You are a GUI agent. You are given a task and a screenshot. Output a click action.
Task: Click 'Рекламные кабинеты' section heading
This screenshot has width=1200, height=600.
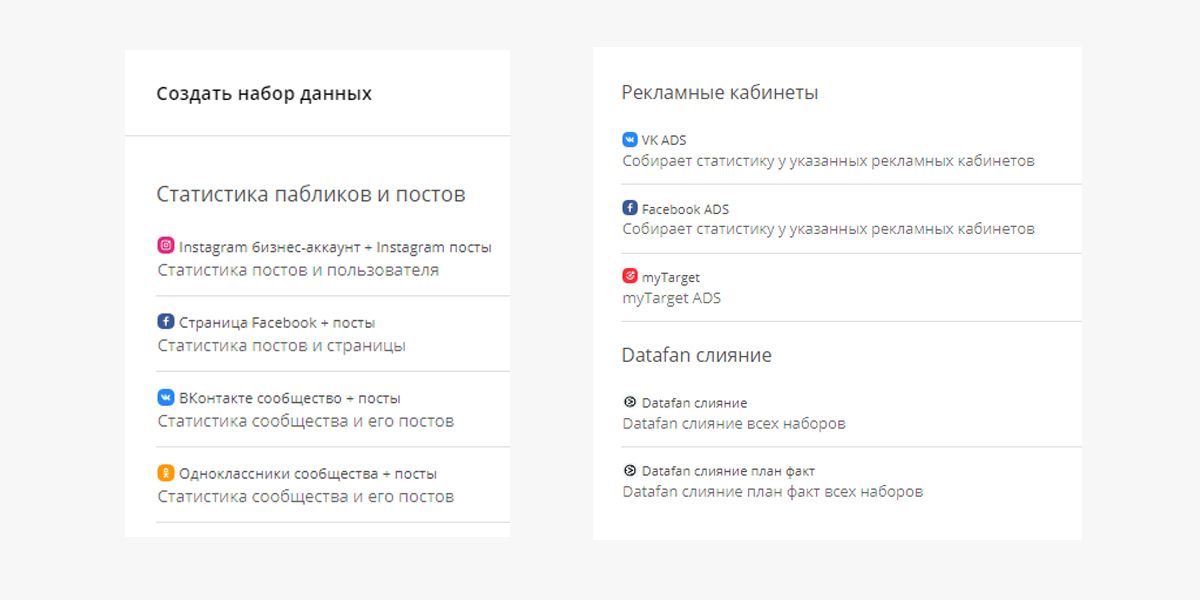720,92
